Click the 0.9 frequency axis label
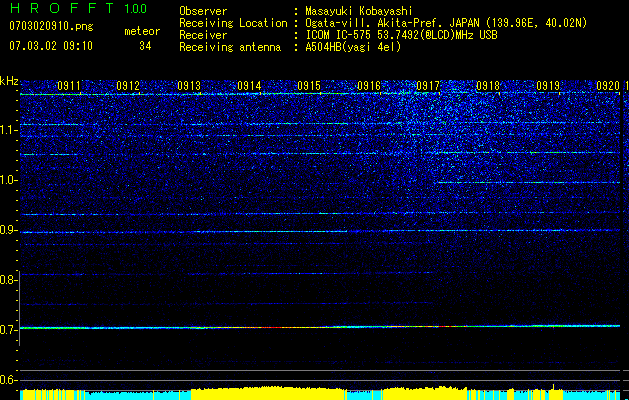 8,230
